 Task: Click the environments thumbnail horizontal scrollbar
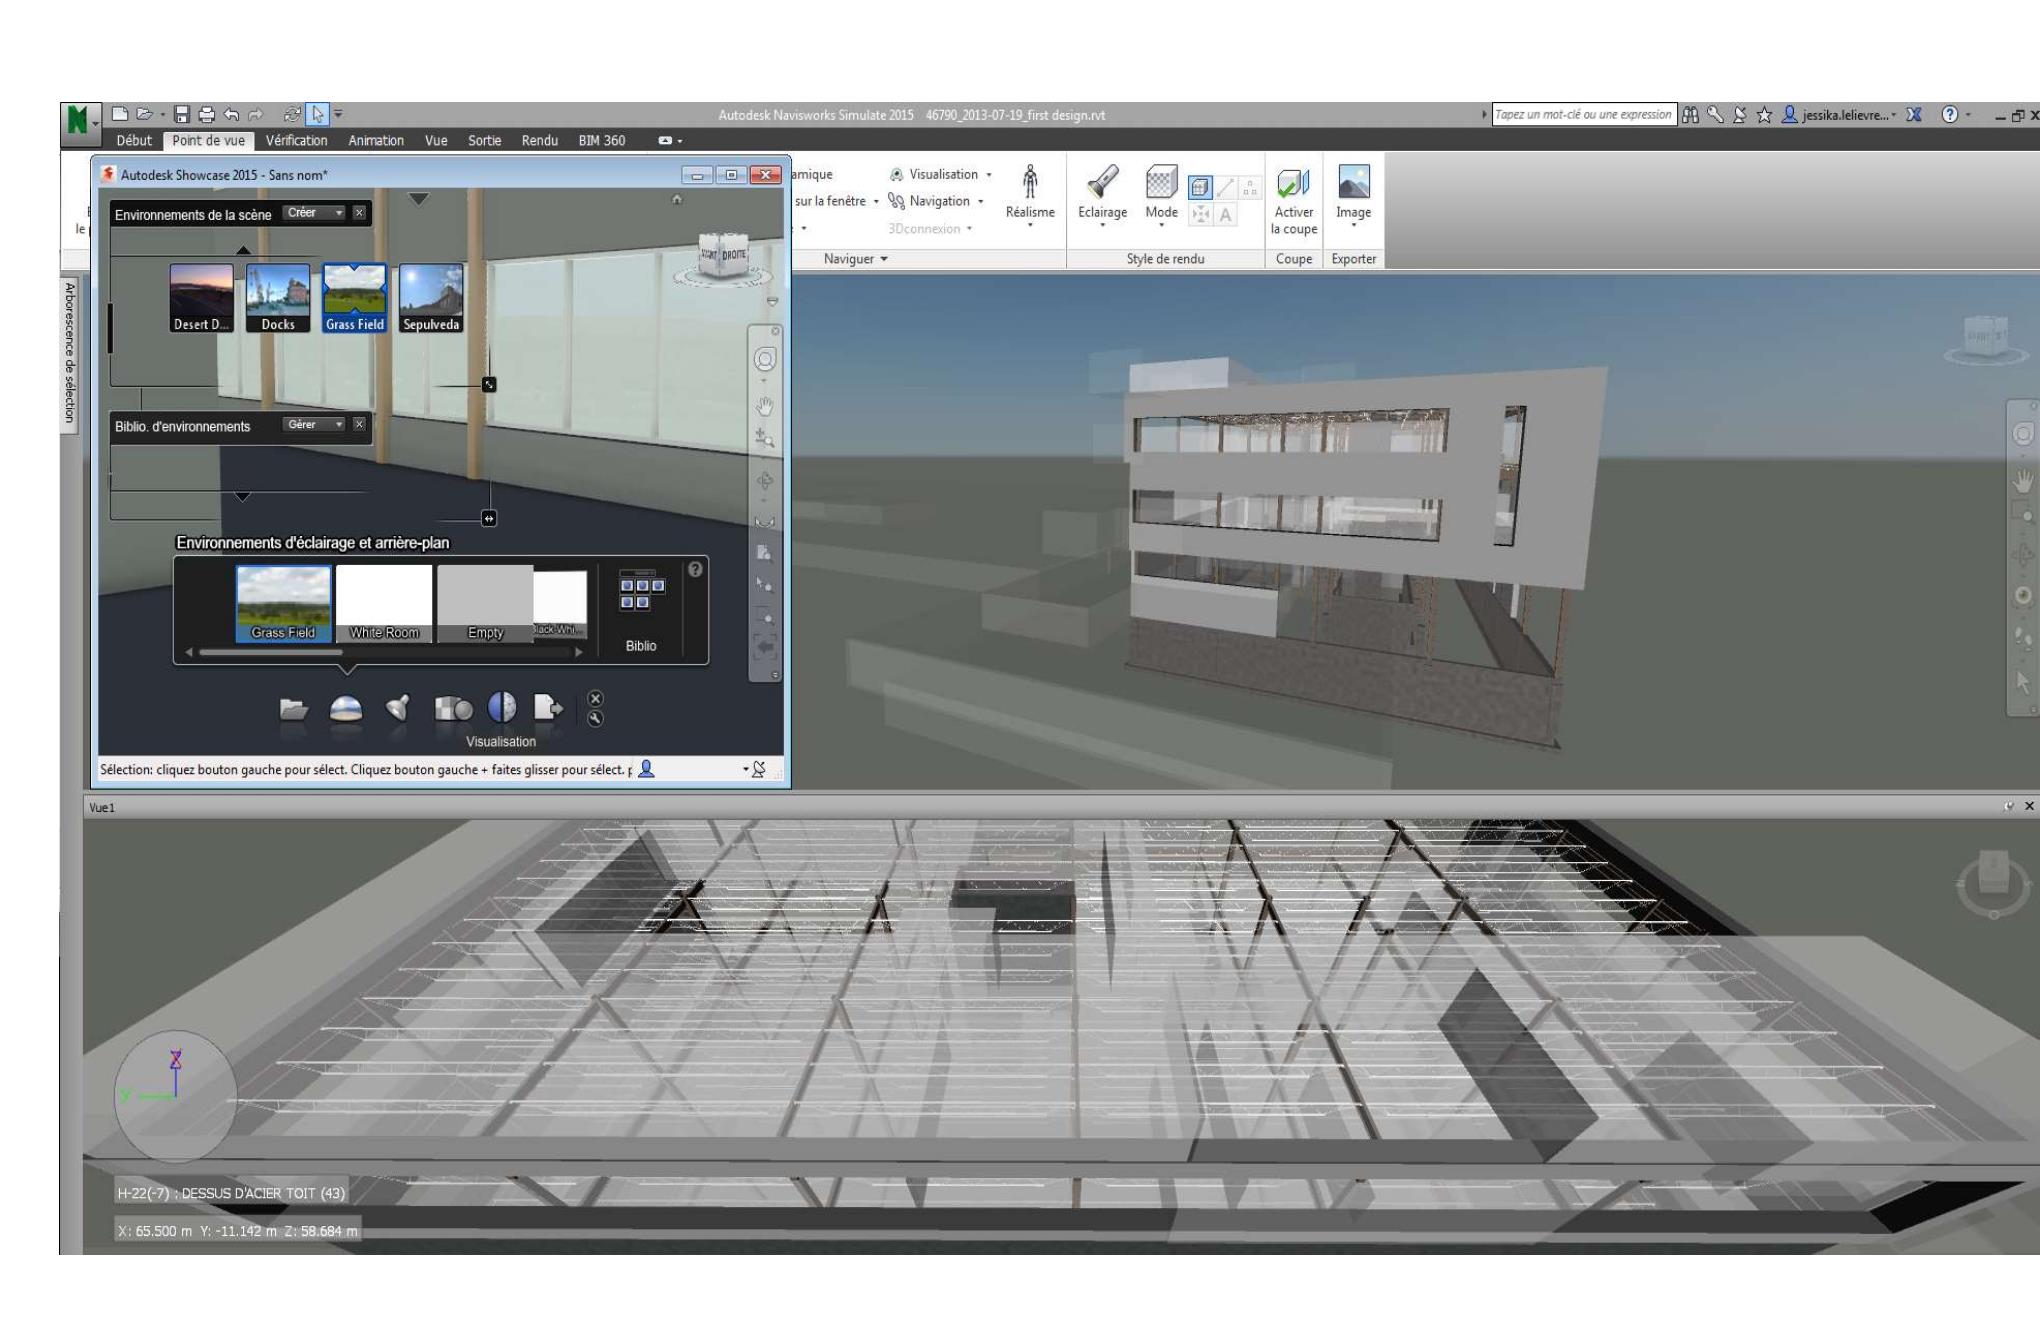[x=270, y=653]
